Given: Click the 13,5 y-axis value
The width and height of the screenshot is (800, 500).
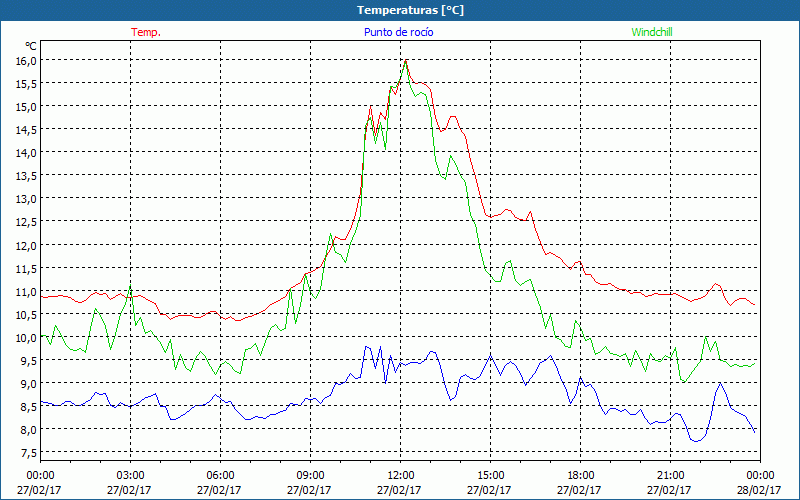Looking at the screenshot, I should pyautogui.click(x=27, y=176).
